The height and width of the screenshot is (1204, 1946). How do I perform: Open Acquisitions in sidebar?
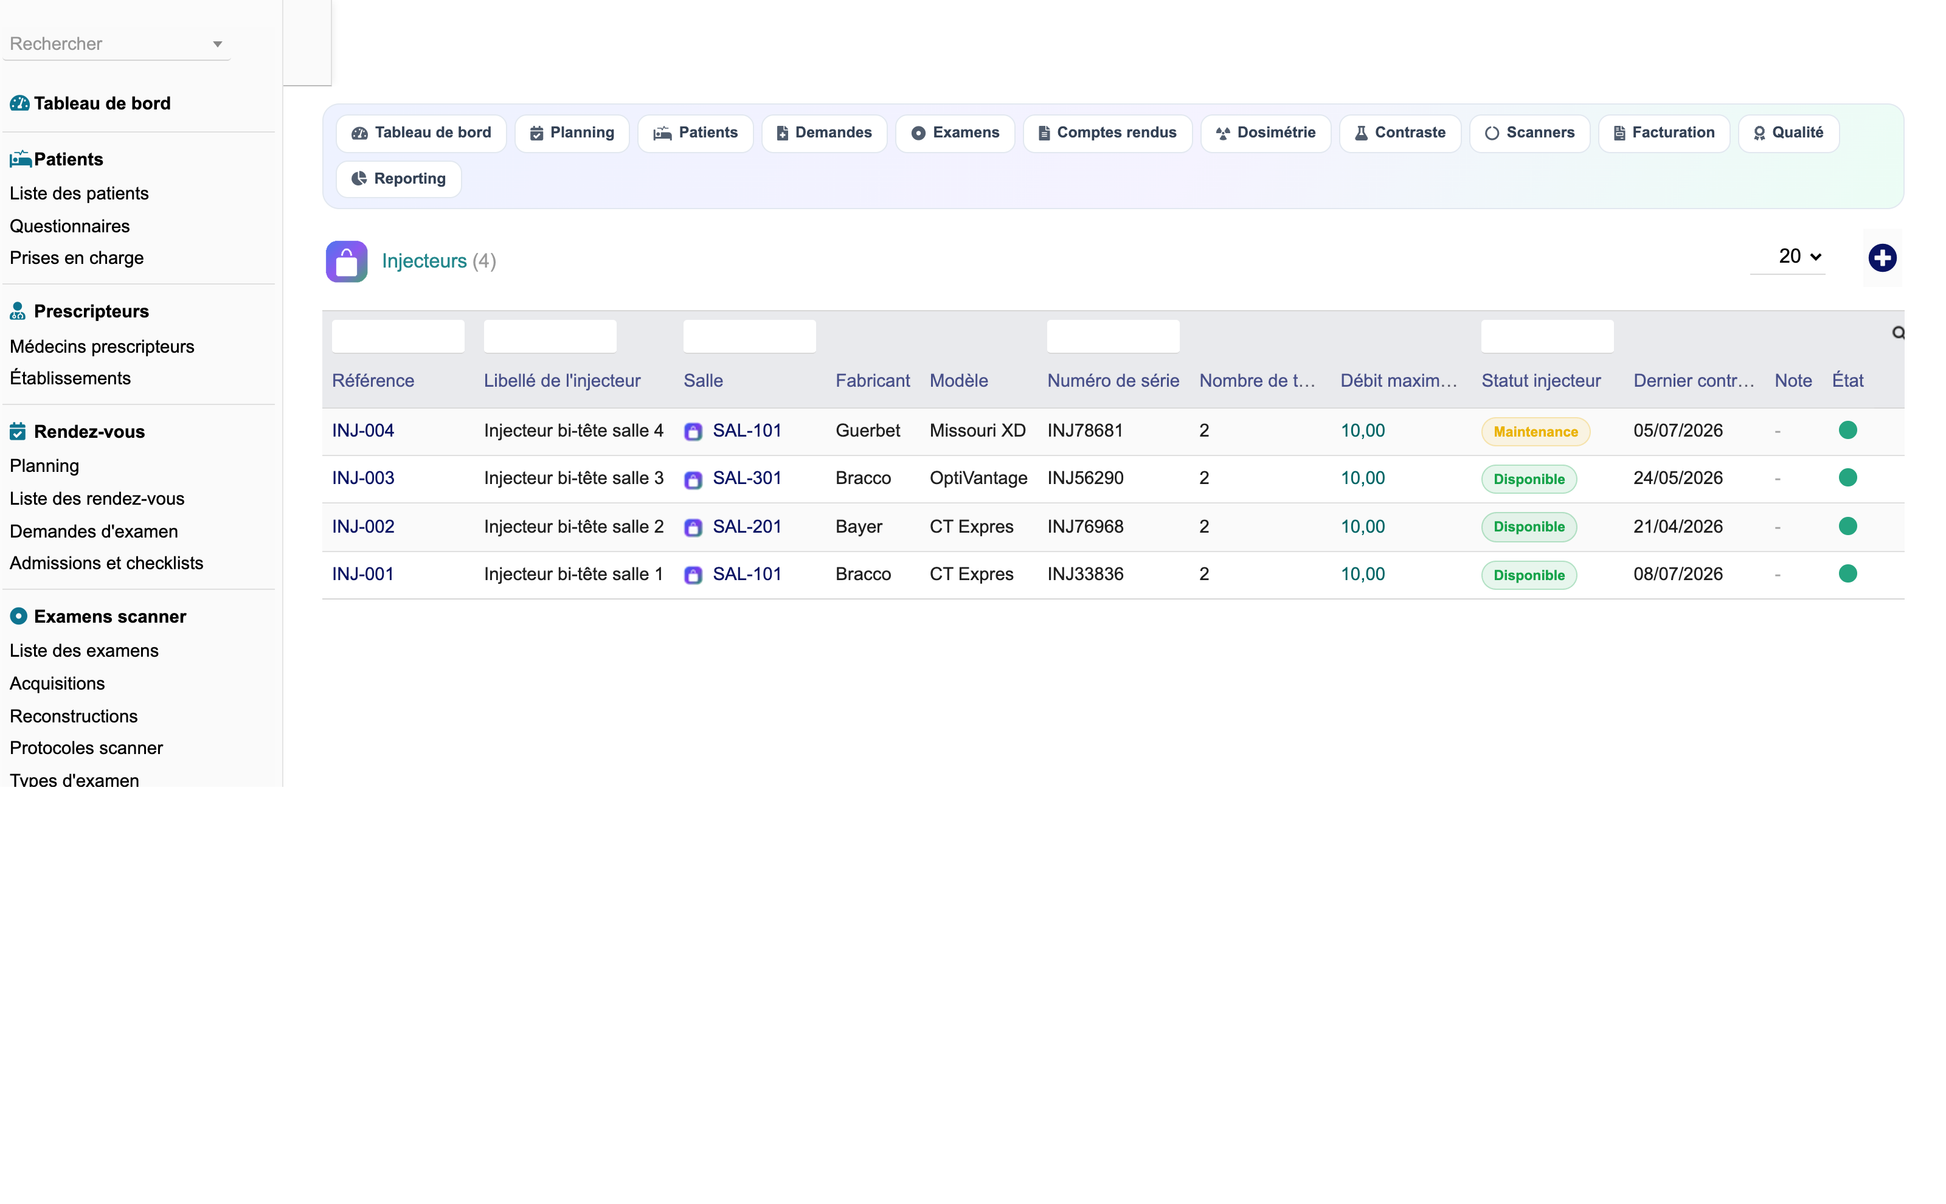click(57, 684)
